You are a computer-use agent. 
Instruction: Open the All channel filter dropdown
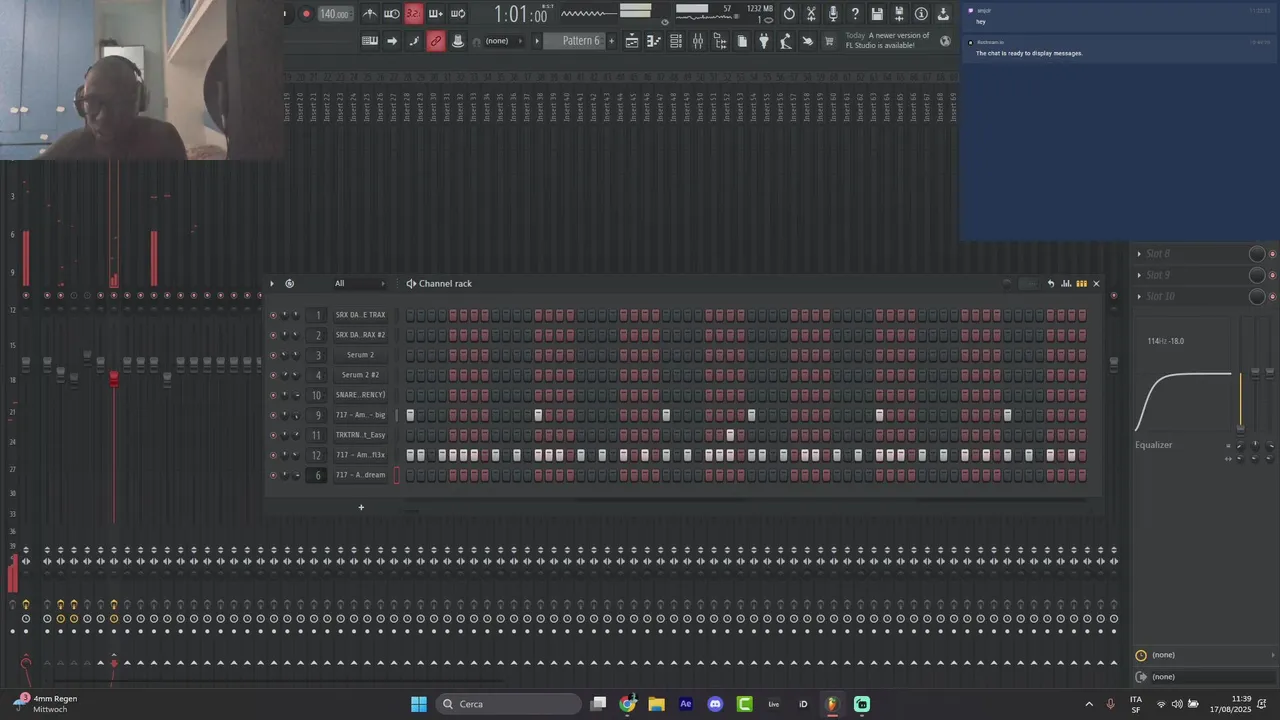(x=358, y=283)
